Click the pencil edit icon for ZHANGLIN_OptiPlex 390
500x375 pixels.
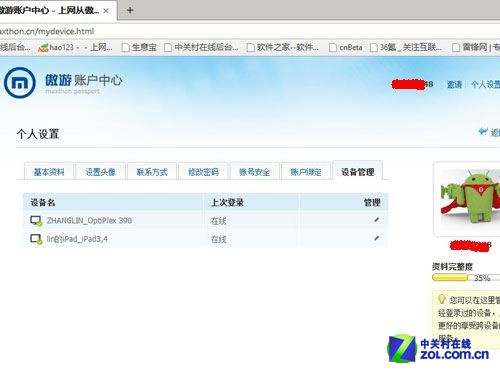pyautogui.click(x=377, y=220)
